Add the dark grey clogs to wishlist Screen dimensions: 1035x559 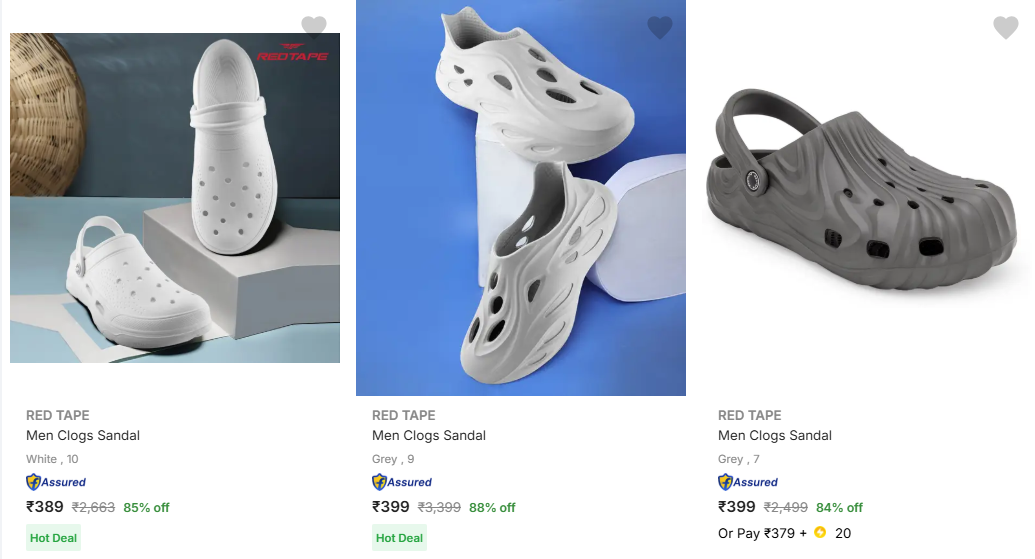[1005, 27]
